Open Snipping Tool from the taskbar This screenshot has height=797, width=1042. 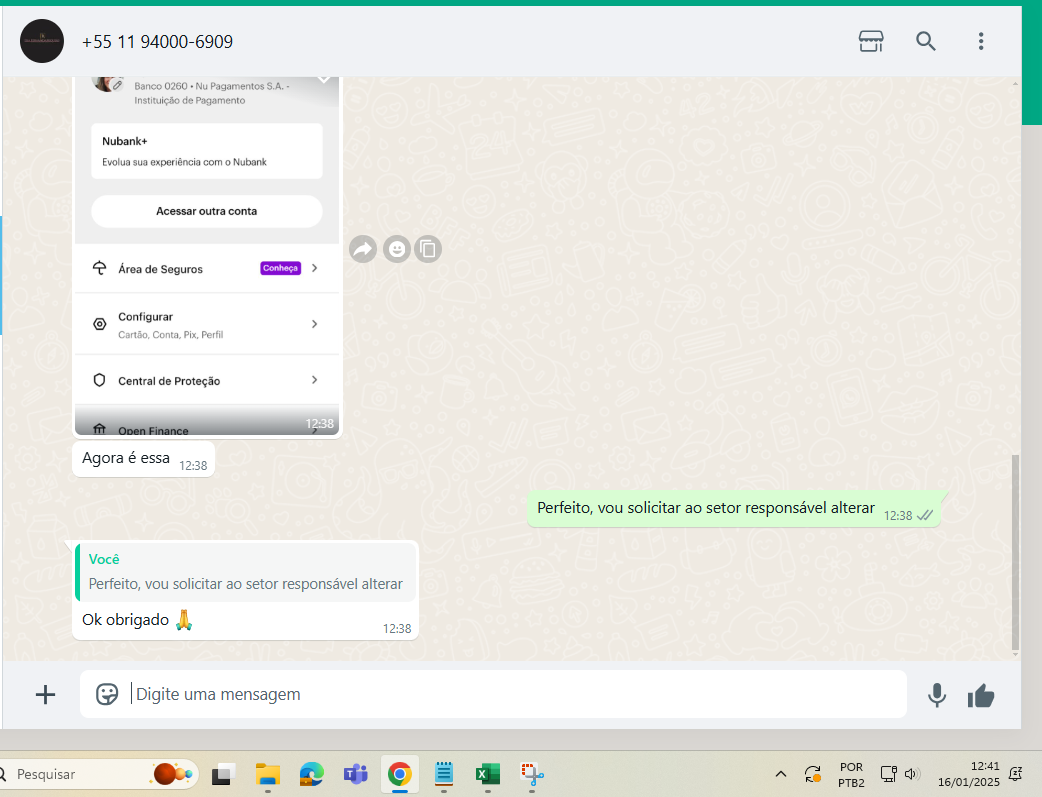click(532, 774)
